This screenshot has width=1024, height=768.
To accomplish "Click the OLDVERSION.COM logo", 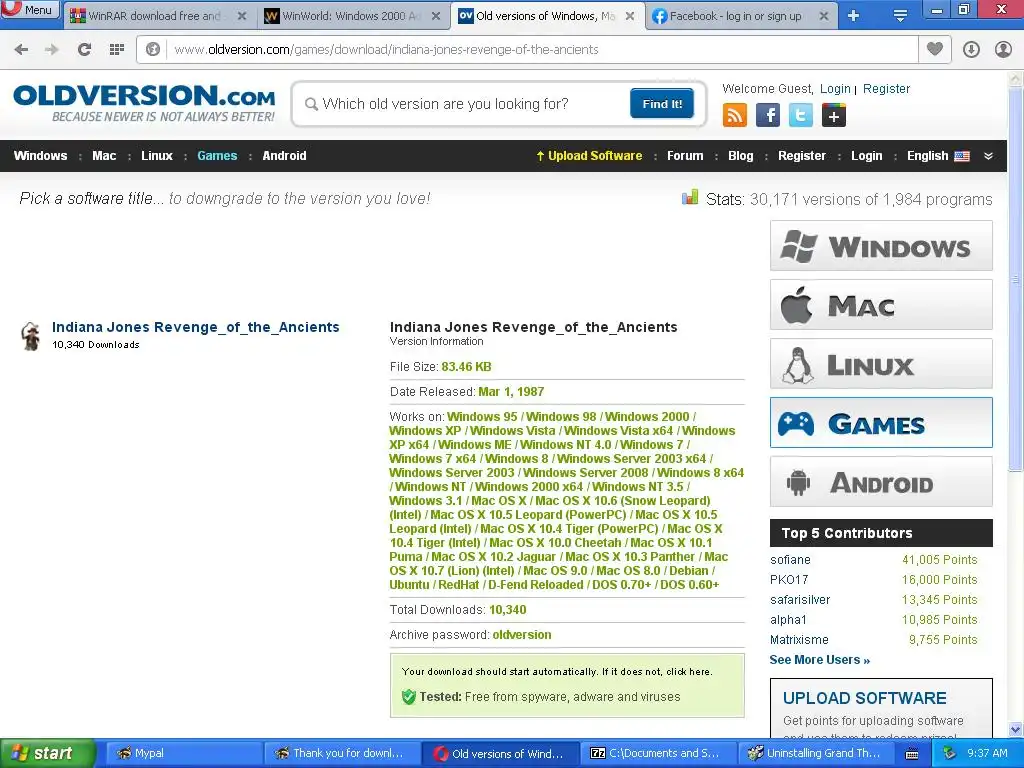I will point(144,103).
